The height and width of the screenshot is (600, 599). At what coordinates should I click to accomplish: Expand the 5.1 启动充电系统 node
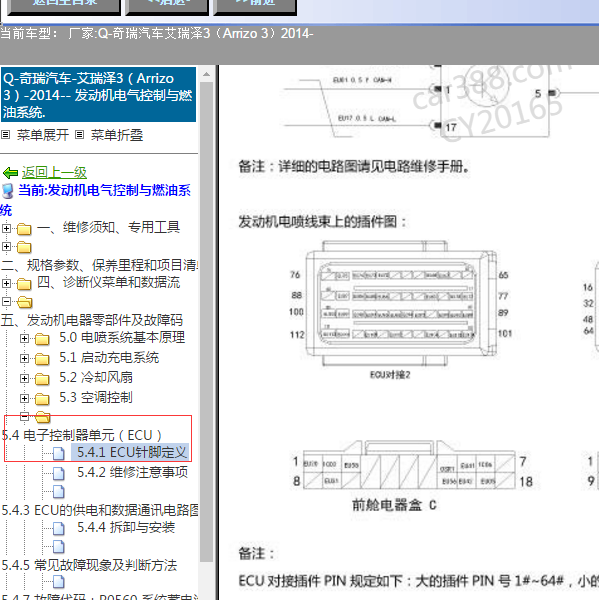click(24, 358)
